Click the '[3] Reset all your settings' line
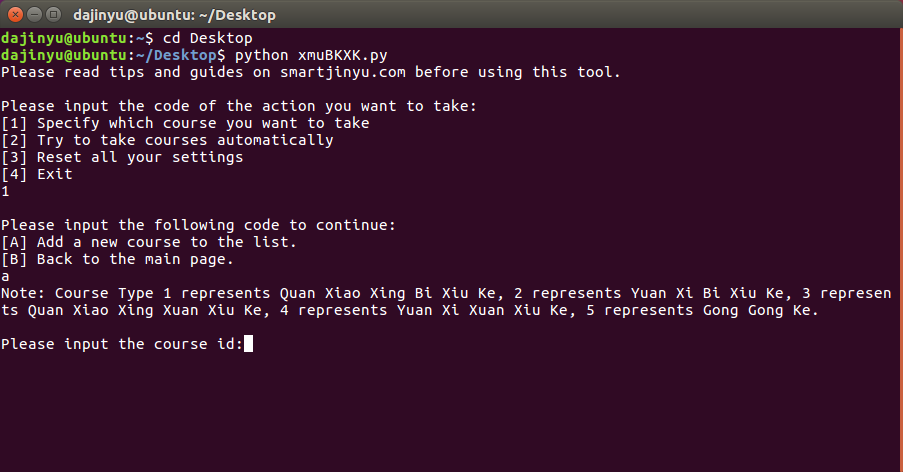Viewport: 903px width, 472px height. tap(122, 157)
